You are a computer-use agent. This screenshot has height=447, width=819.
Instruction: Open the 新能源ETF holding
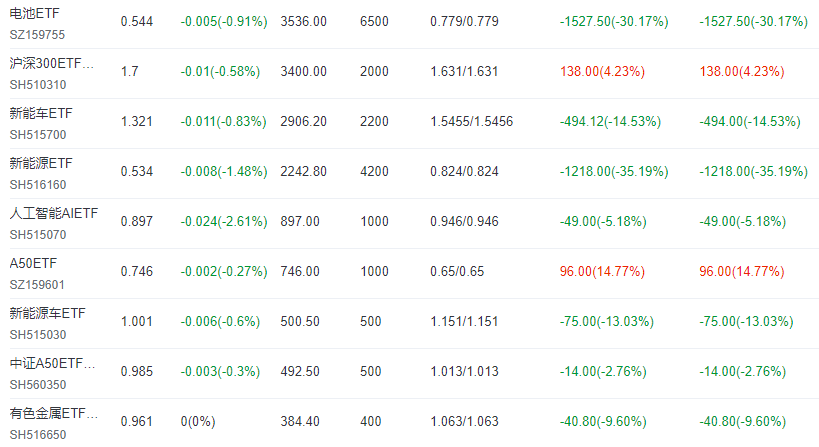tap(41, 163)
